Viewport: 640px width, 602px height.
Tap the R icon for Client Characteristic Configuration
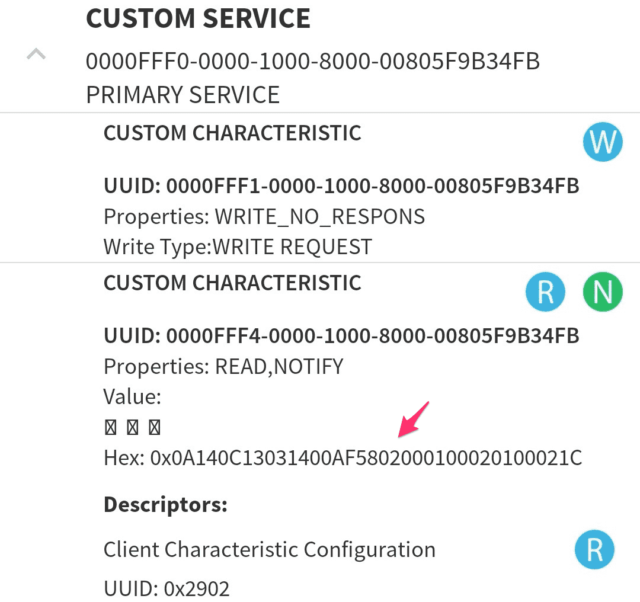coord(594,549)
